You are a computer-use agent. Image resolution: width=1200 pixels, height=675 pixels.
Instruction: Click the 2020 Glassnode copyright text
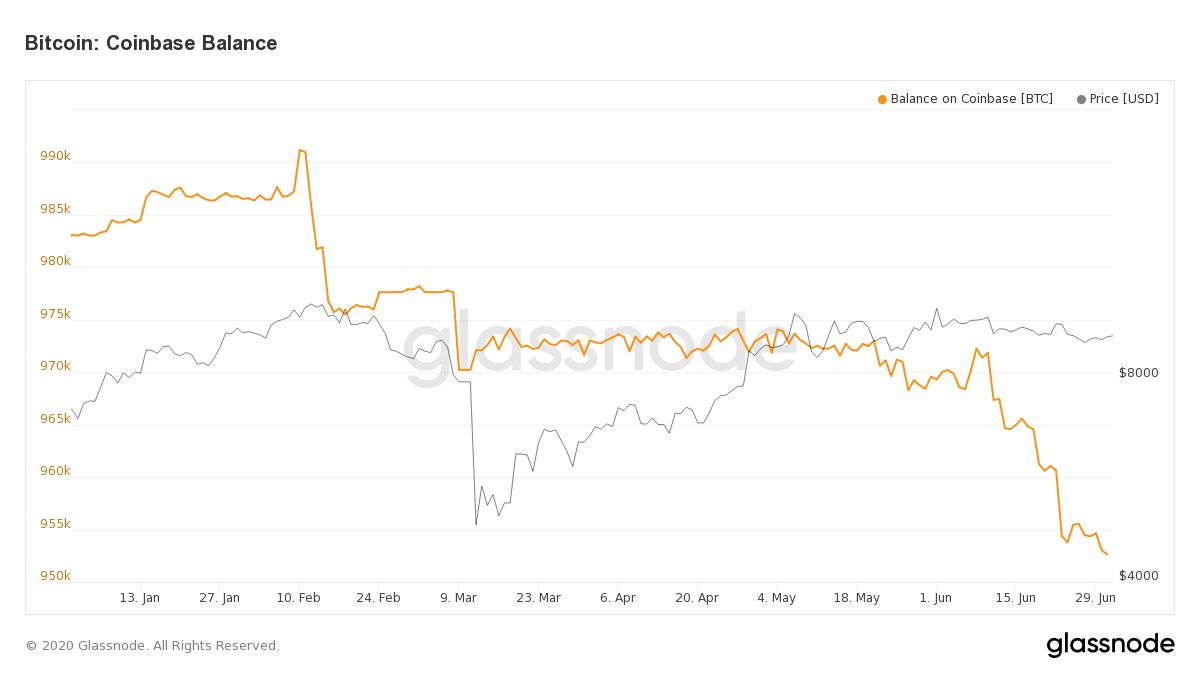click(x=152, y=646)
